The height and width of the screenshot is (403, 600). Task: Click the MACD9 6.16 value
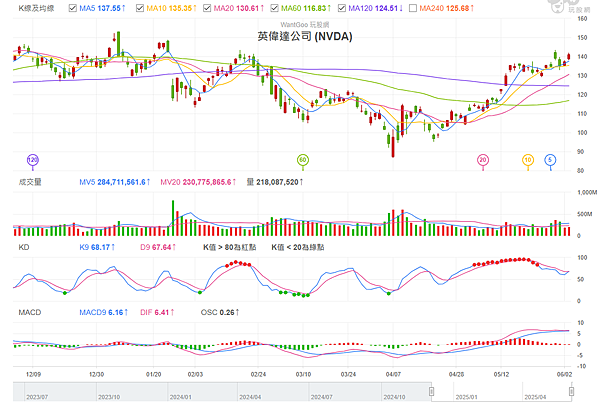click(104, 312)
